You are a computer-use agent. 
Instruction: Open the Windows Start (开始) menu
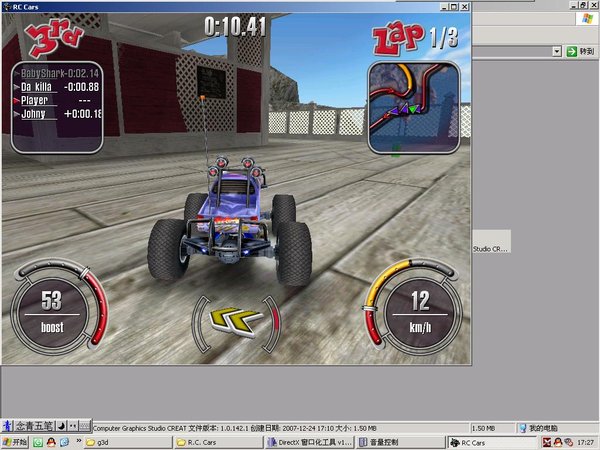pyautogui.click(x=15, y=442)
